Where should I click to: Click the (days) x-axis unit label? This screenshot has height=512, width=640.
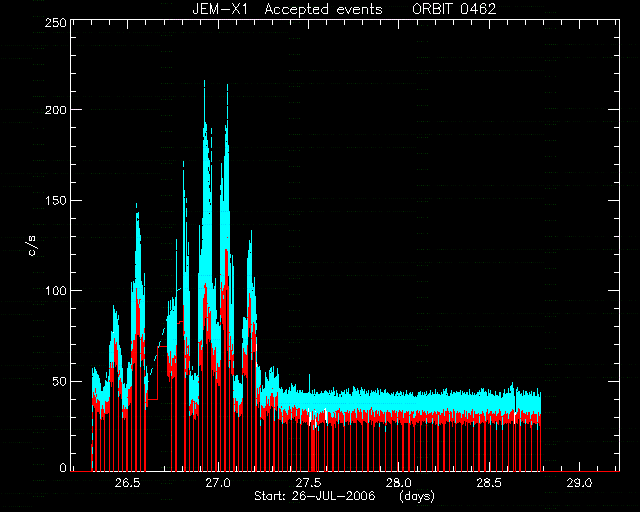[417, 496]
